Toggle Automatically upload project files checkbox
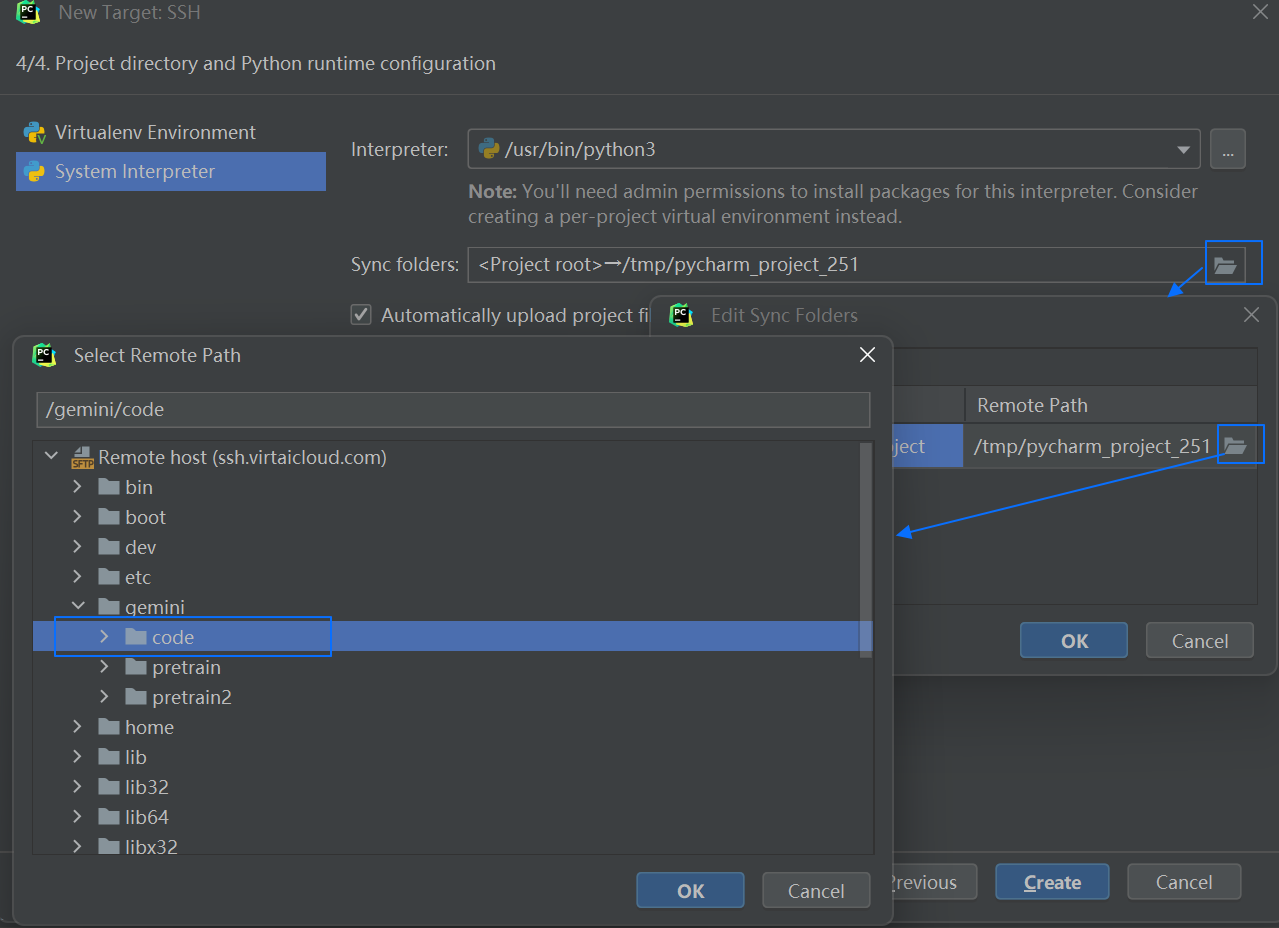 coord(361,315)
